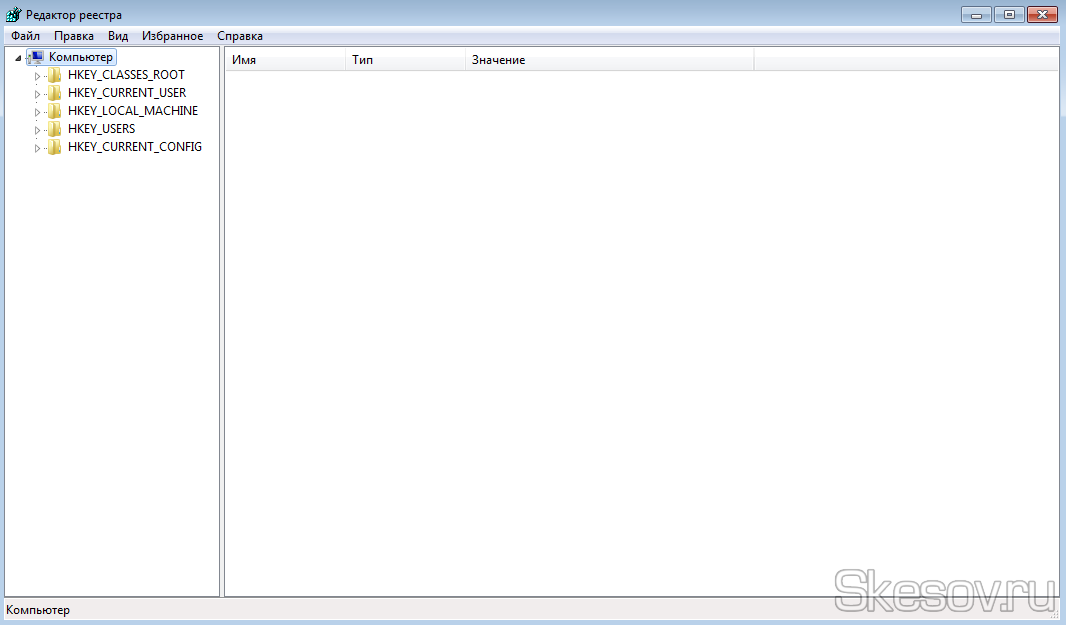The image size is (1066, 625).
Task: Select the HKEY_CURRENT_CONFIG key label
Action: tap(135, 147)
